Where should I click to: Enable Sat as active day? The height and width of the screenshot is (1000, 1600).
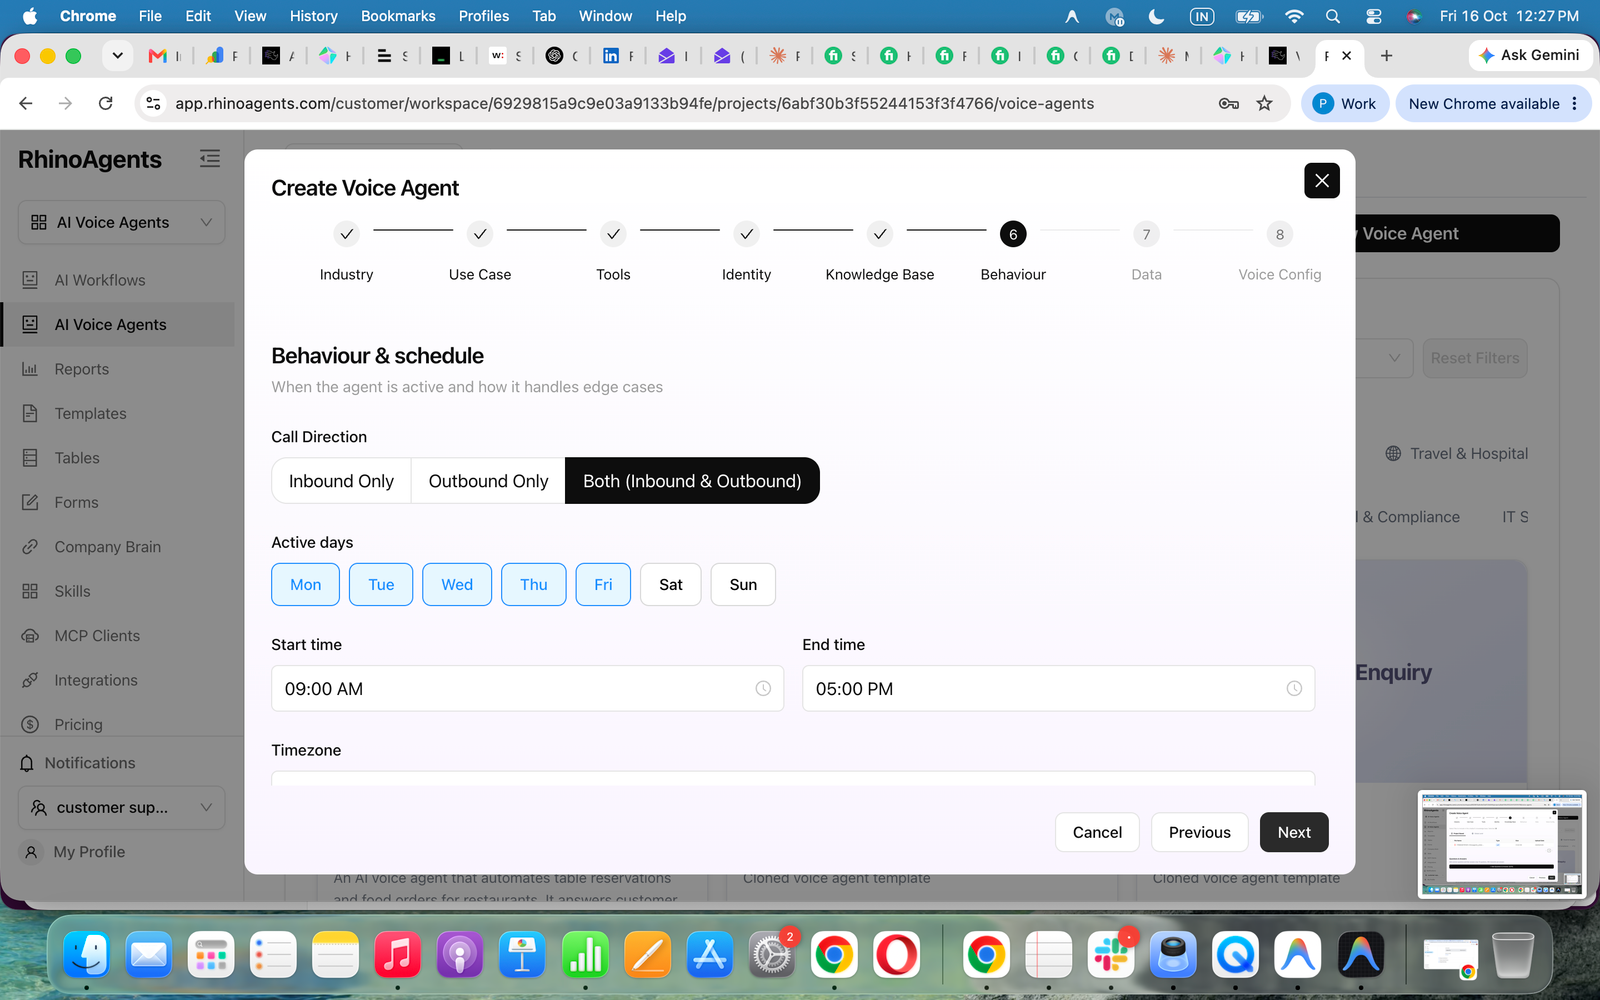671,584
